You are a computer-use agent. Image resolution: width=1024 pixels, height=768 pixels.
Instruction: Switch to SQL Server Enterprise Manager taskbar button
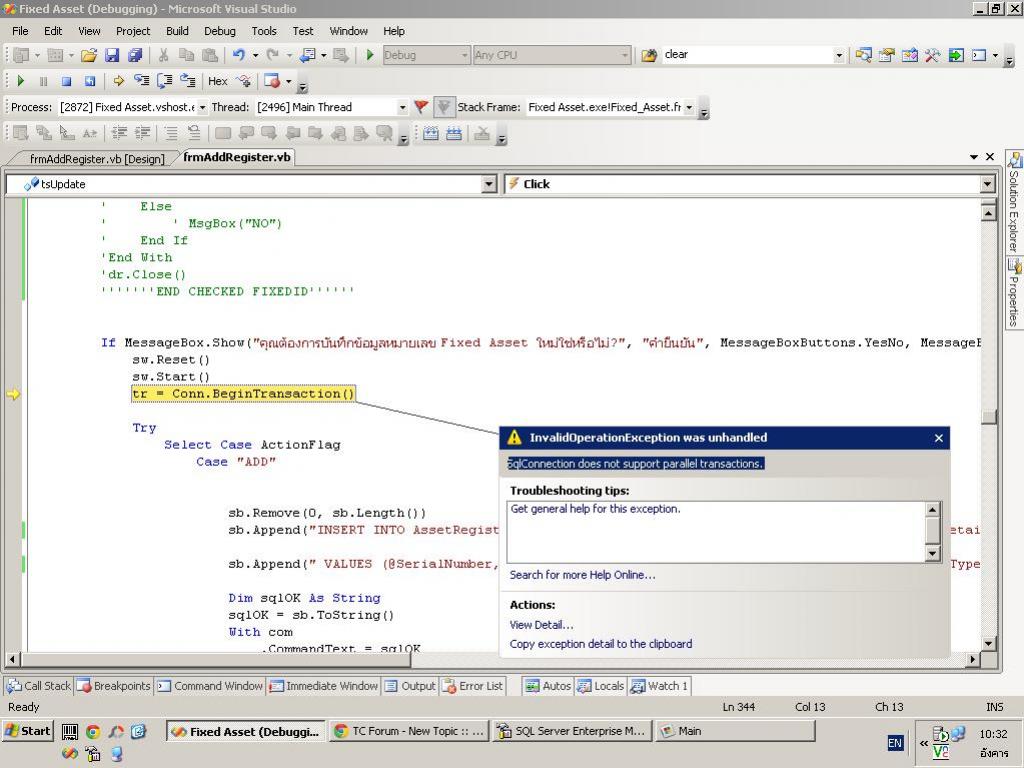pyautogui.click(x=571, y=731)
